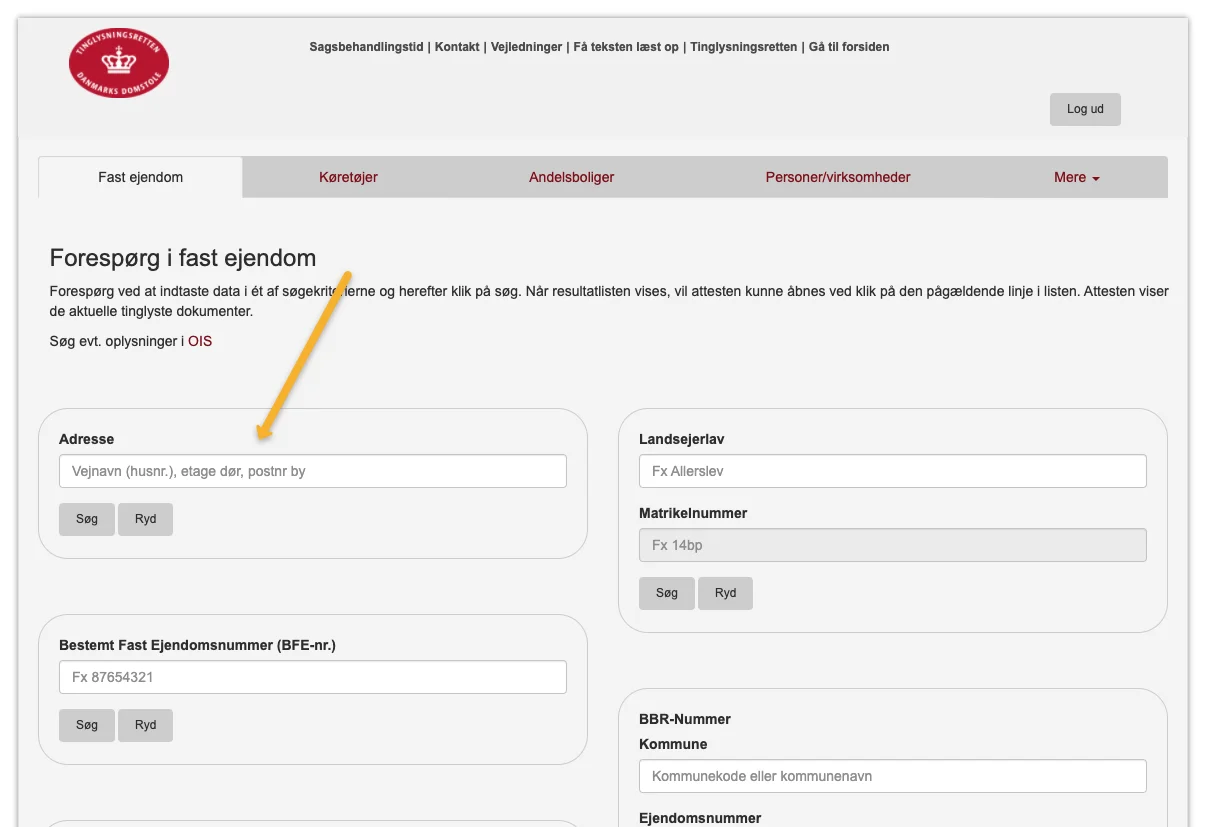Focus the Adresse input field
Screen dimensions: 1212x827
(313, 471)
